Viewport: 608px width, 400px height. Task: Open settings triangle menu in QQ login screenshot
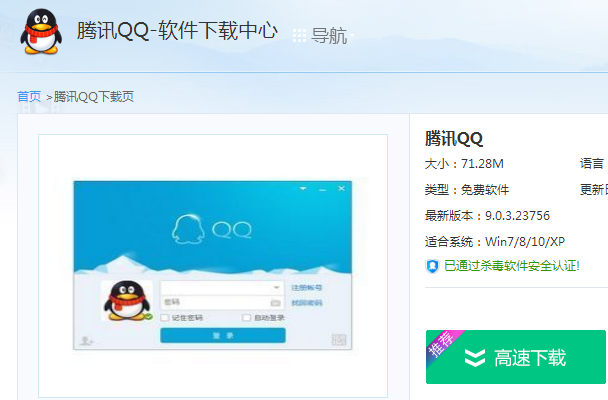pyautogui.click(x=303, y=189)
